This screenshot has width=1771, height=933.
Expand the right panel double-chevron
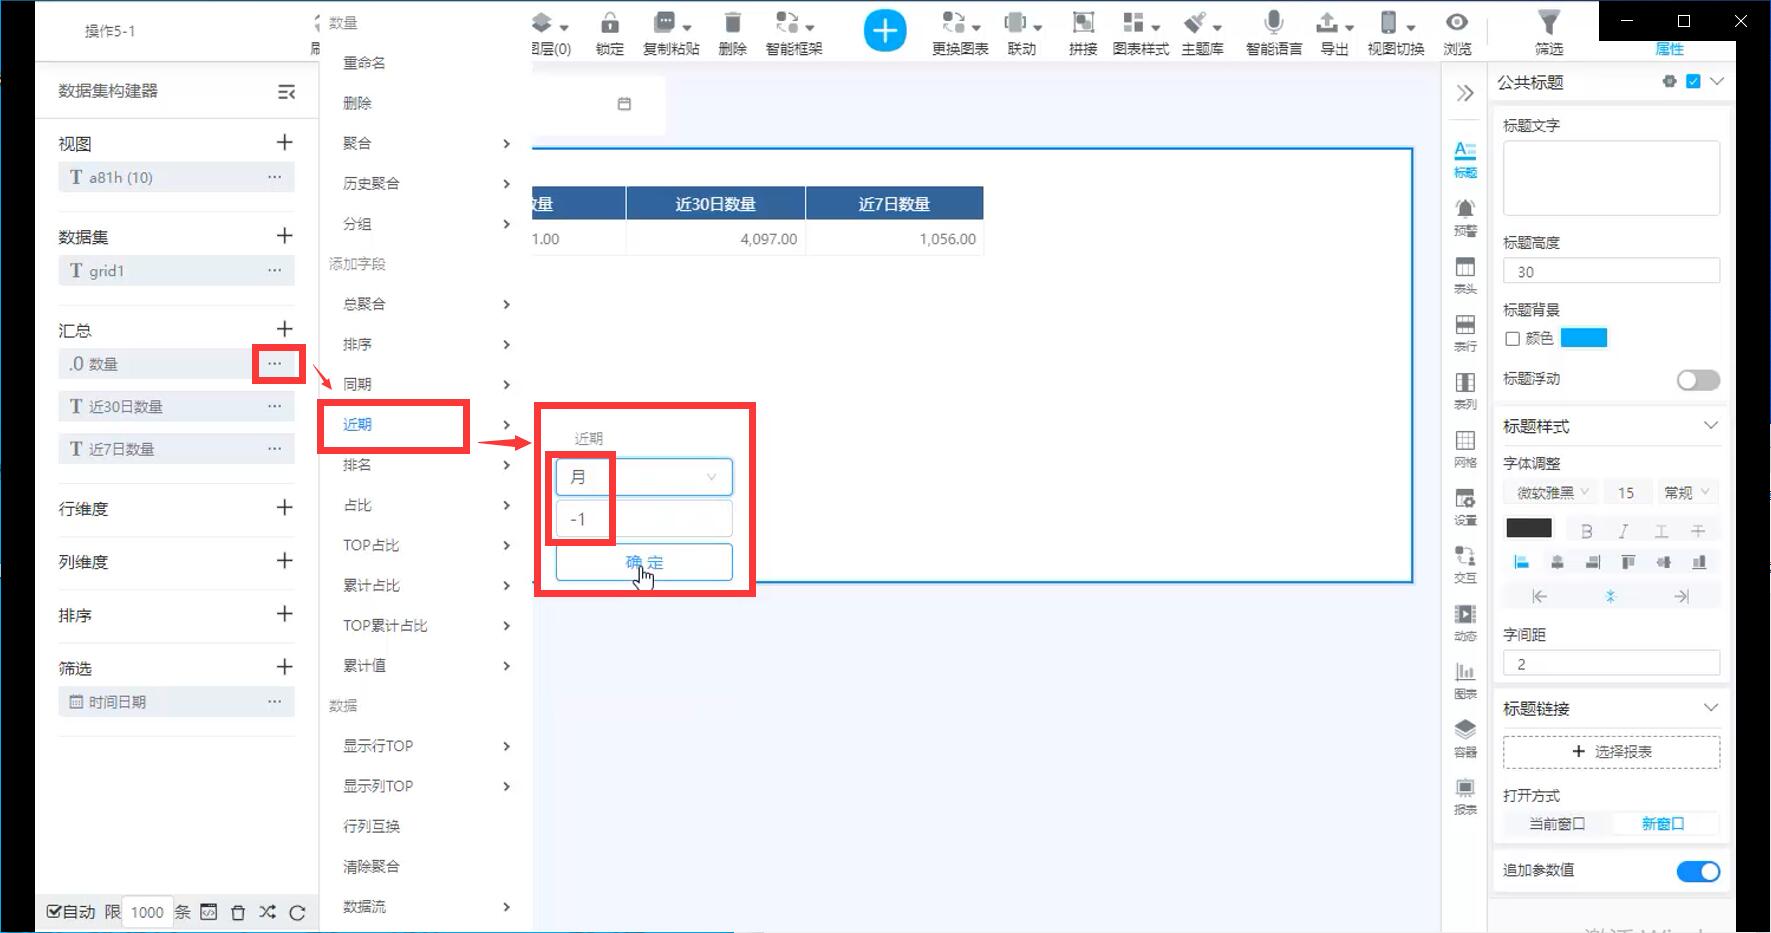(1465, 93)
